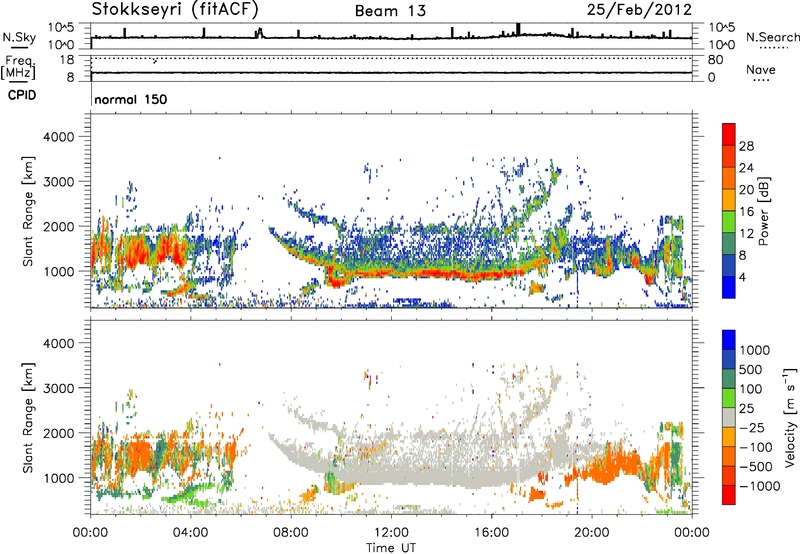Select the "04:00" time tick label
This screenshot has height=554, width=800.
(190, 533)
